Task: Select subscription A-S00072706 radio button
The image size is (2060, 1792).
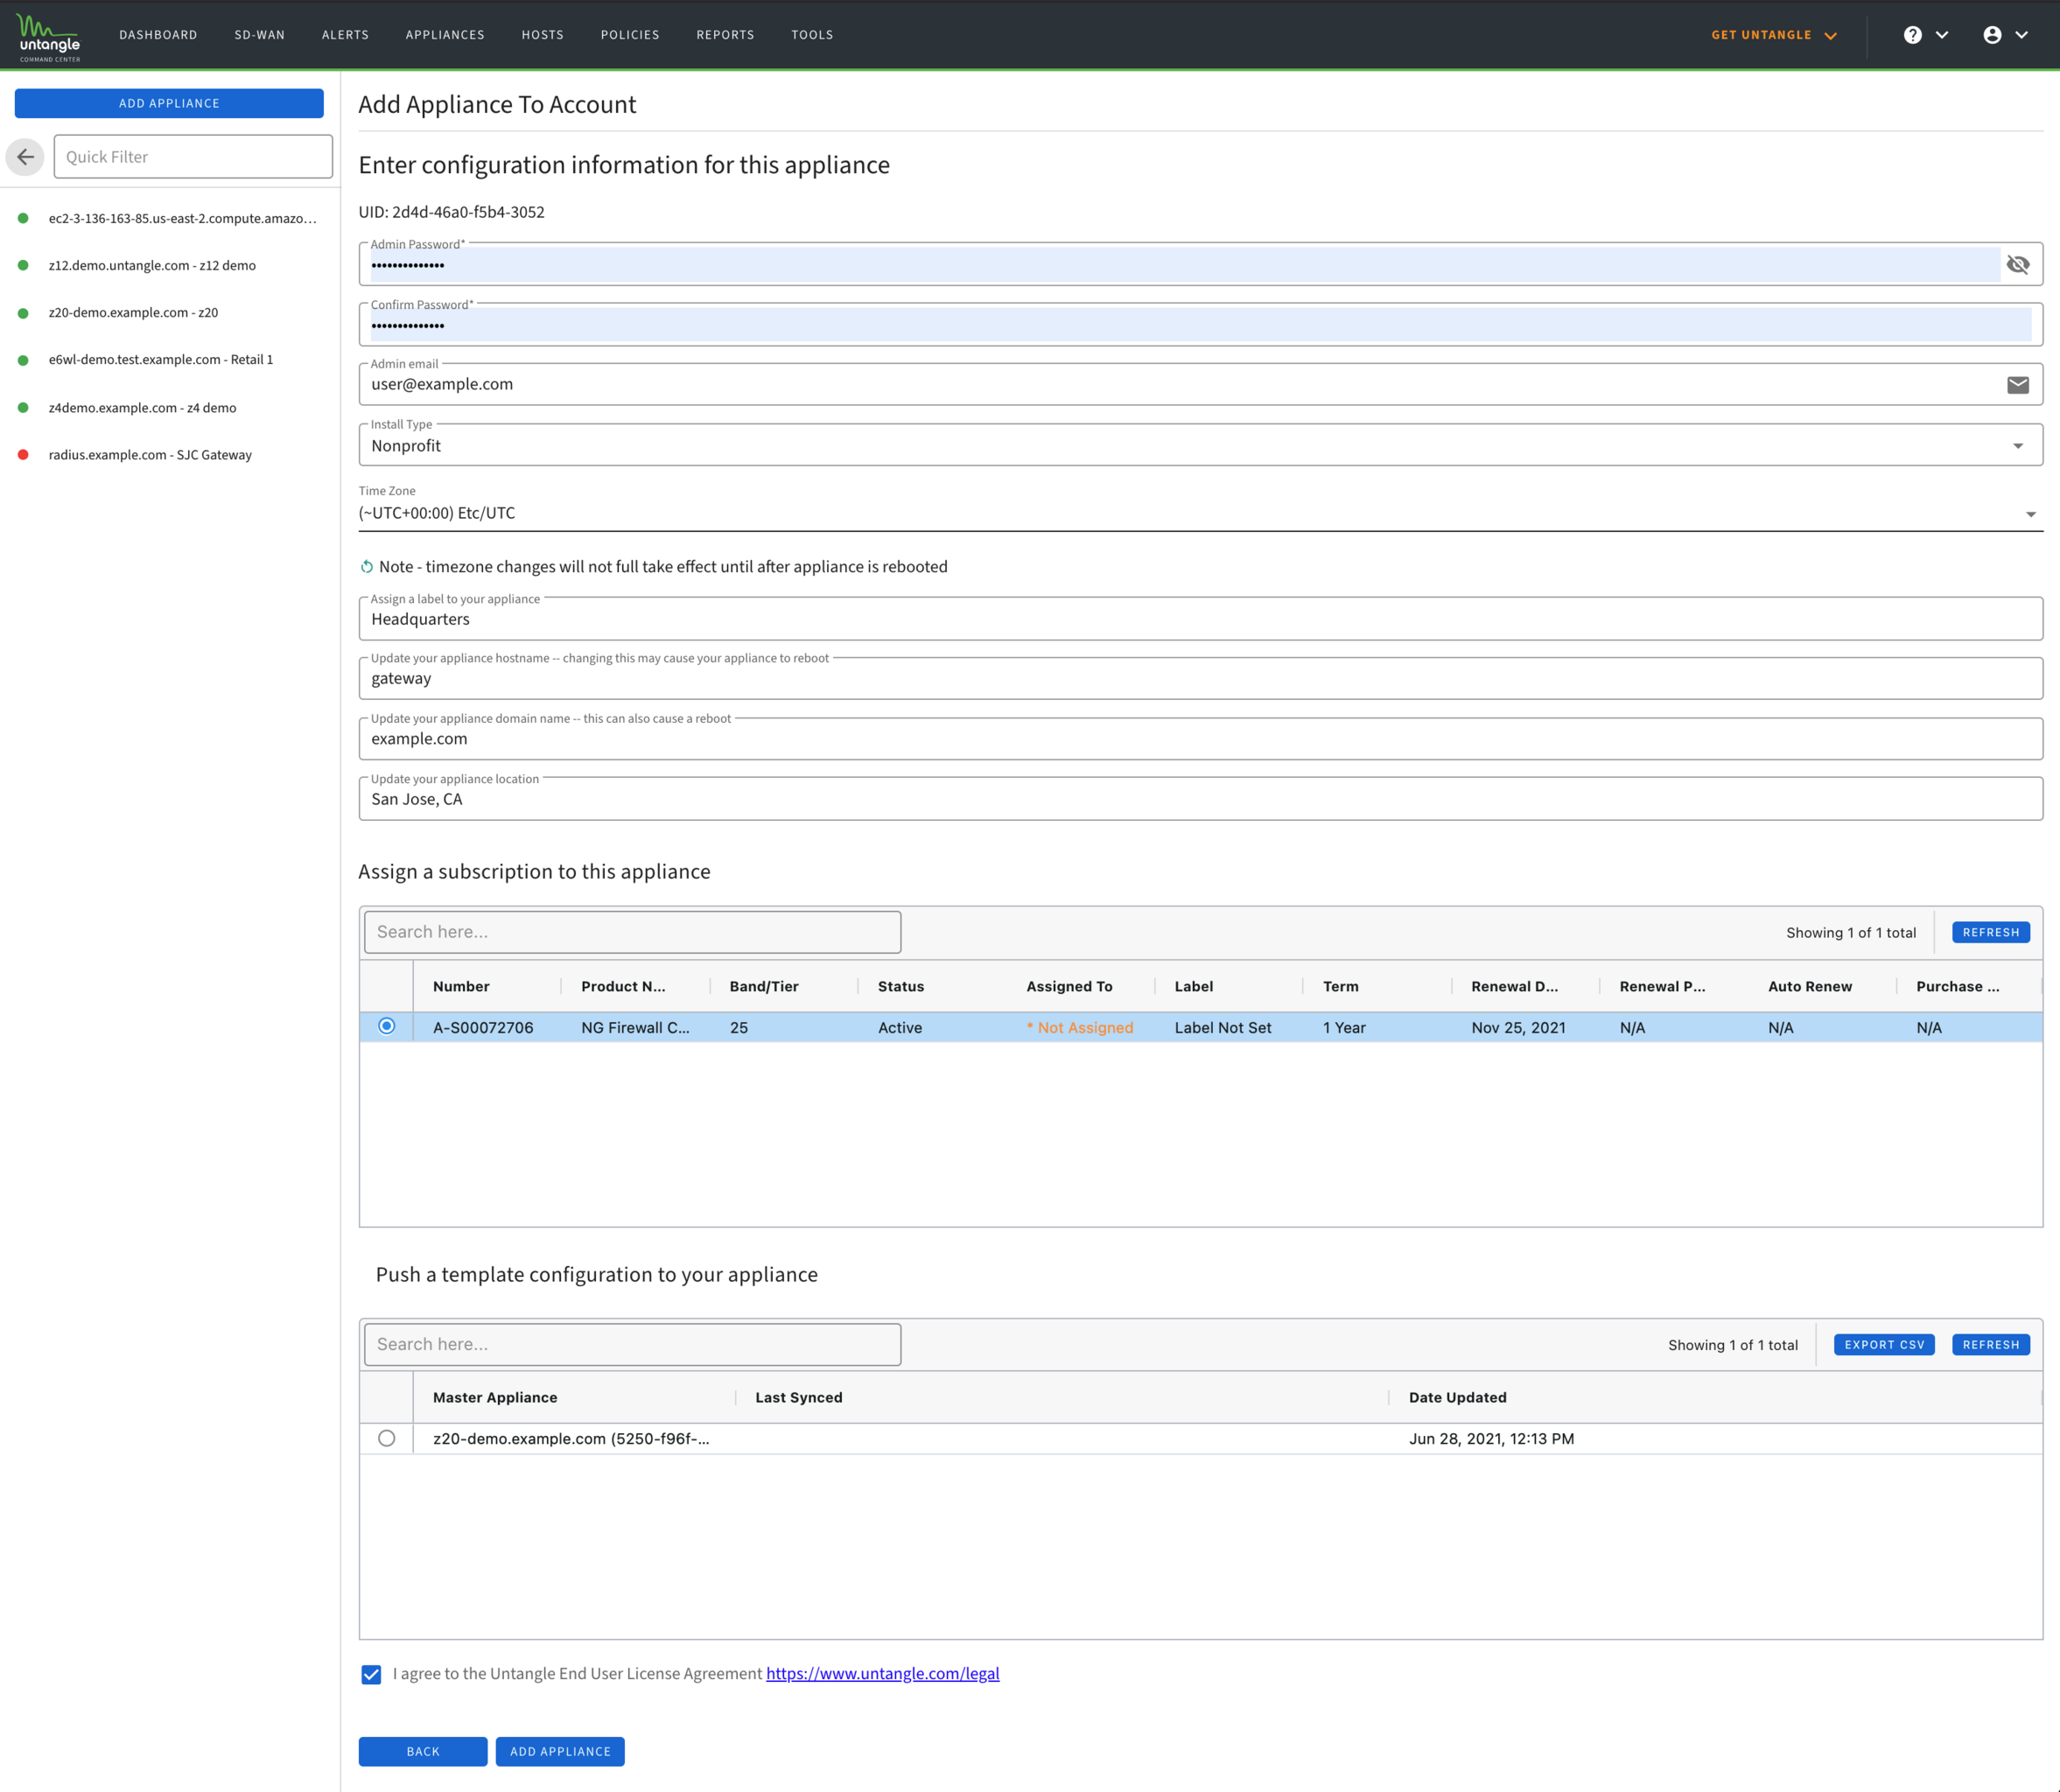Action: pos(387,1026)
